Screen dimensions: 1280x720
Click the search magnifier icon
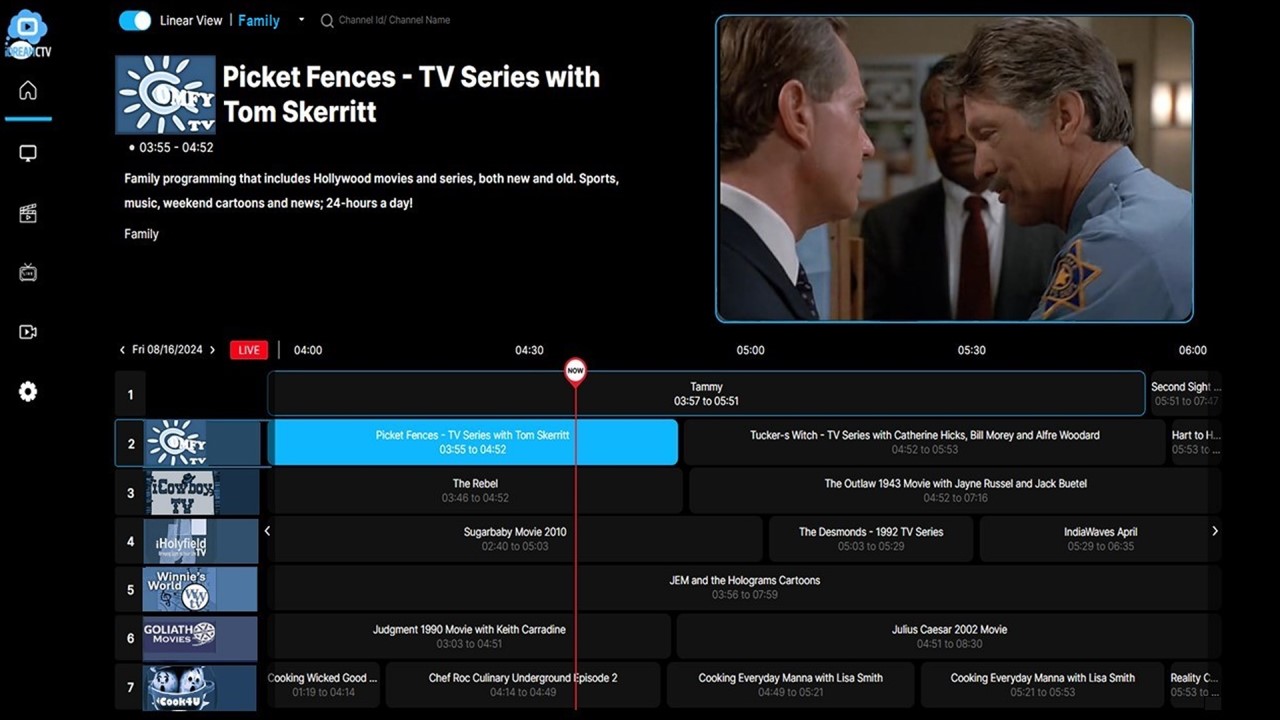point(325,20)
